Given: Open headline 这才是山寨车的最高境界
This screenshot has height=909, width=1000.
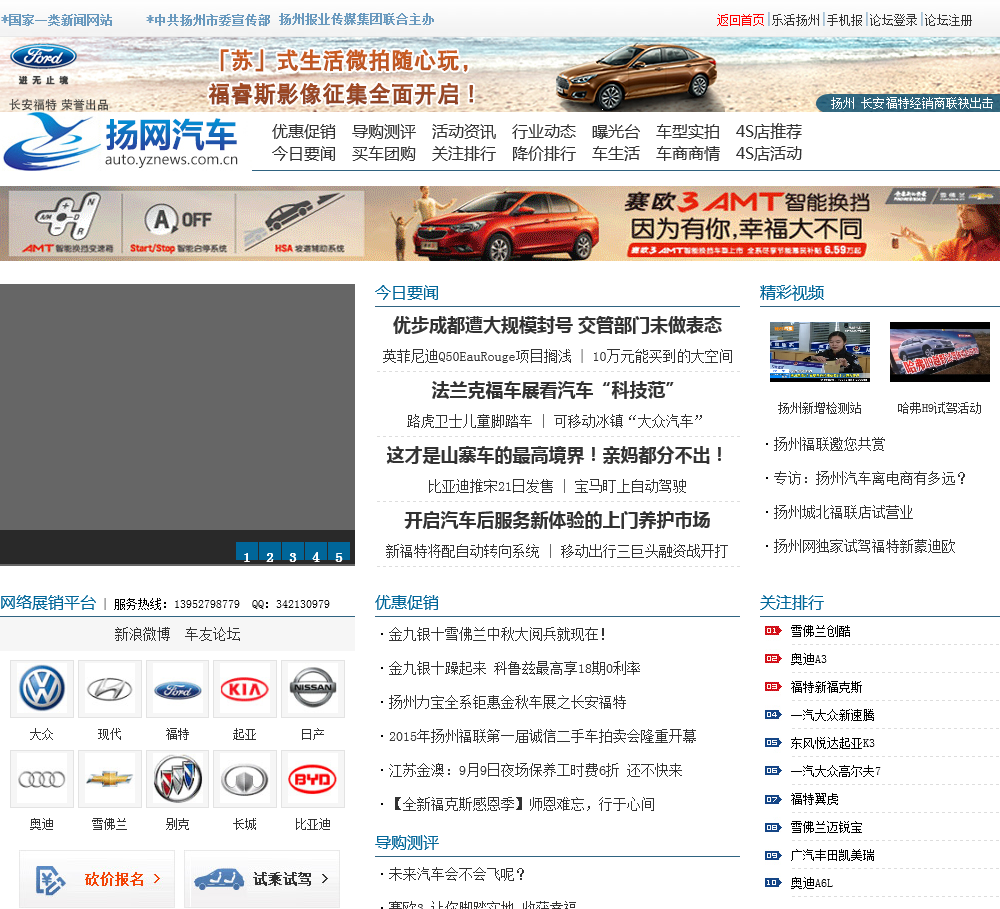Looking at the screenshot, I should (x=555, y=455).
